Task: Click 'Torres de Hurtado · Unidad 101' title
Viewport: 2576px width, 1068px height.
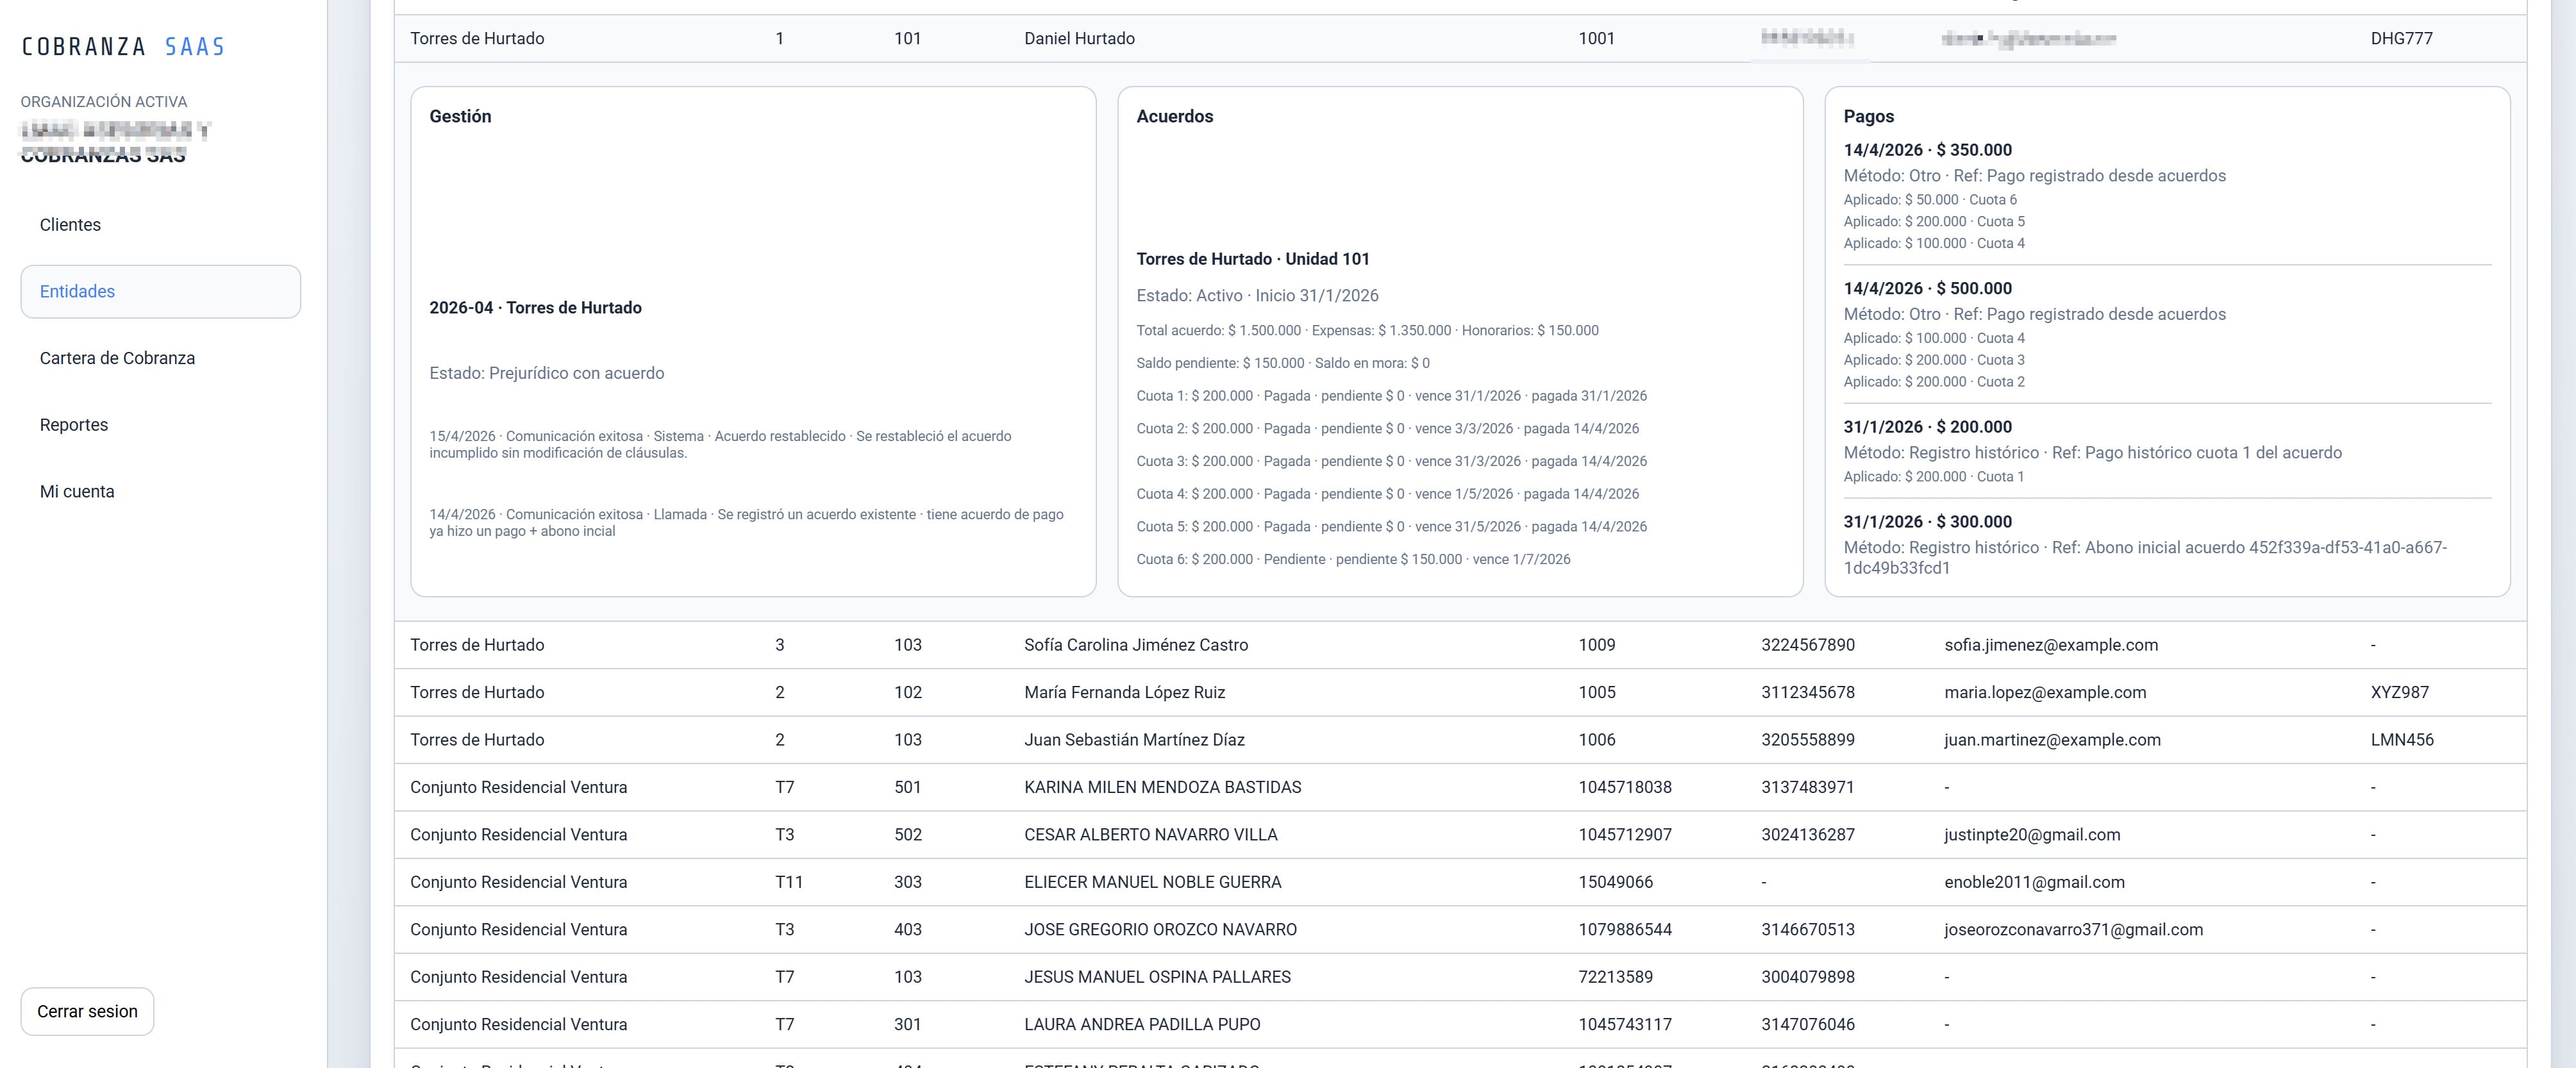Action: tap(1252, 259)
